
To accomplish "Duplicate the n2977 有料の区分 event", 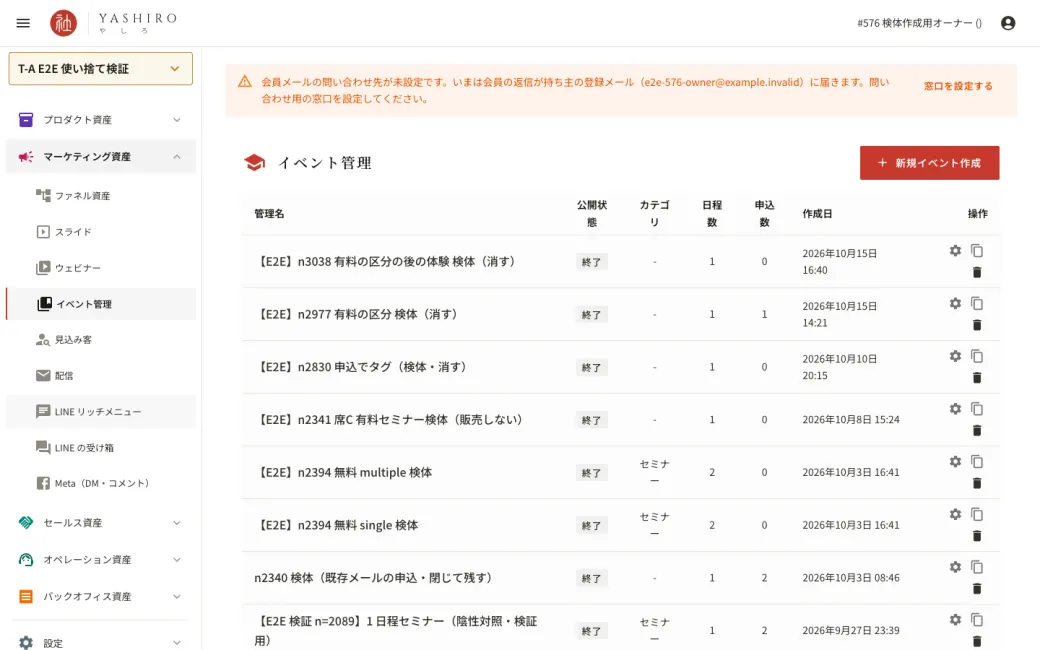I will 977,303.
